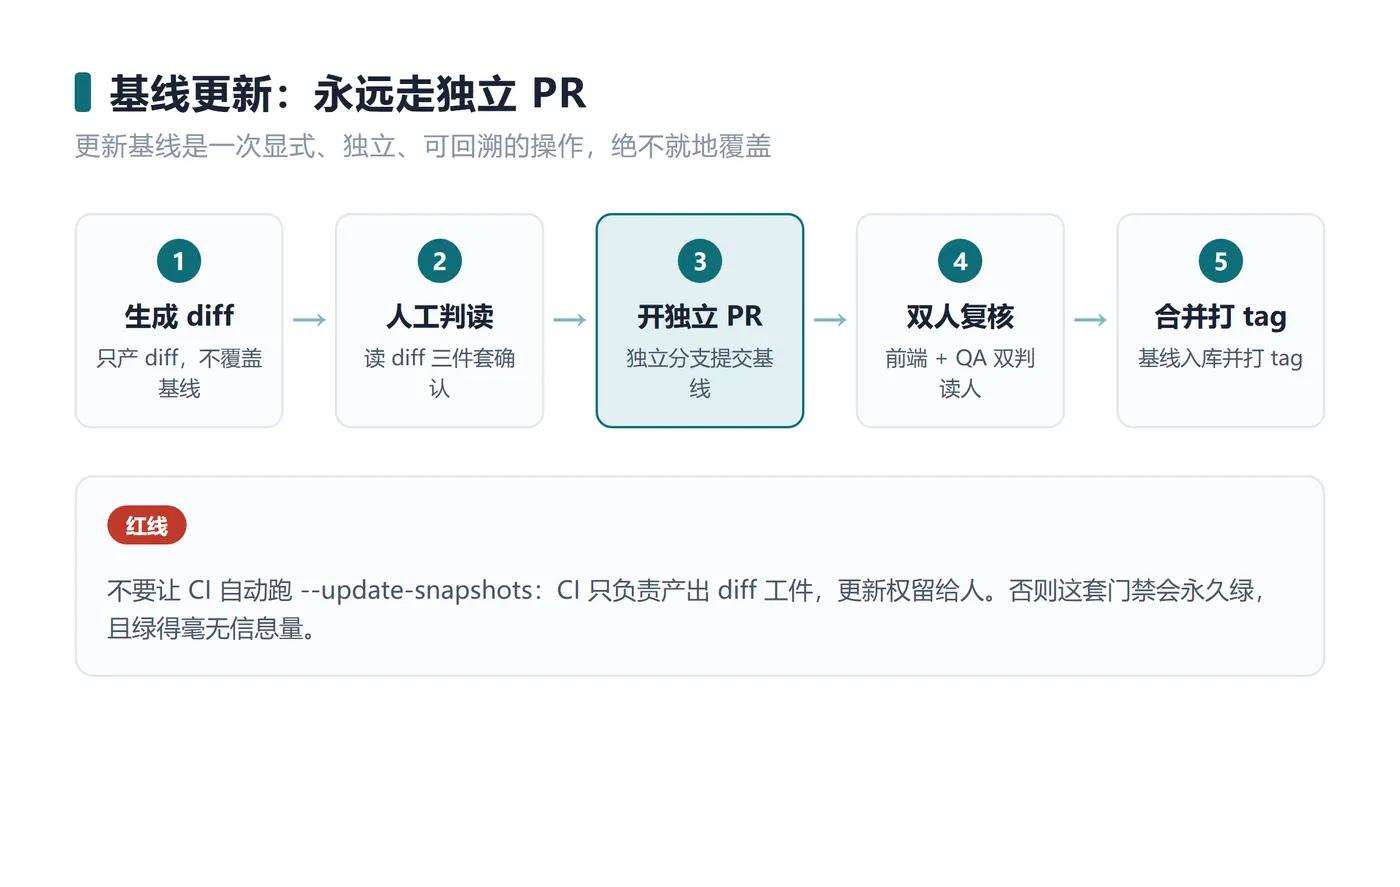Click the description 只产 diff，不覆盖基线
The image size is (1400, 887).
179,373
